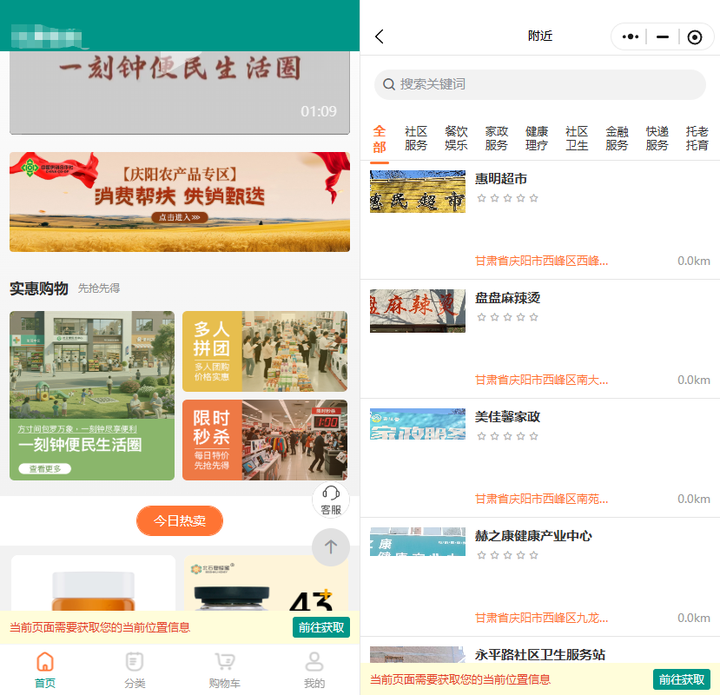Select the 全部 tab
The height and width of the screenshot is (695, 720).
(x=379, y=138)
